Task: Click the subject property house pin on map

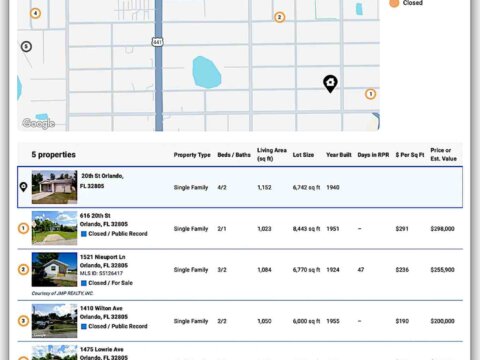Action: [x=330, y=84]
